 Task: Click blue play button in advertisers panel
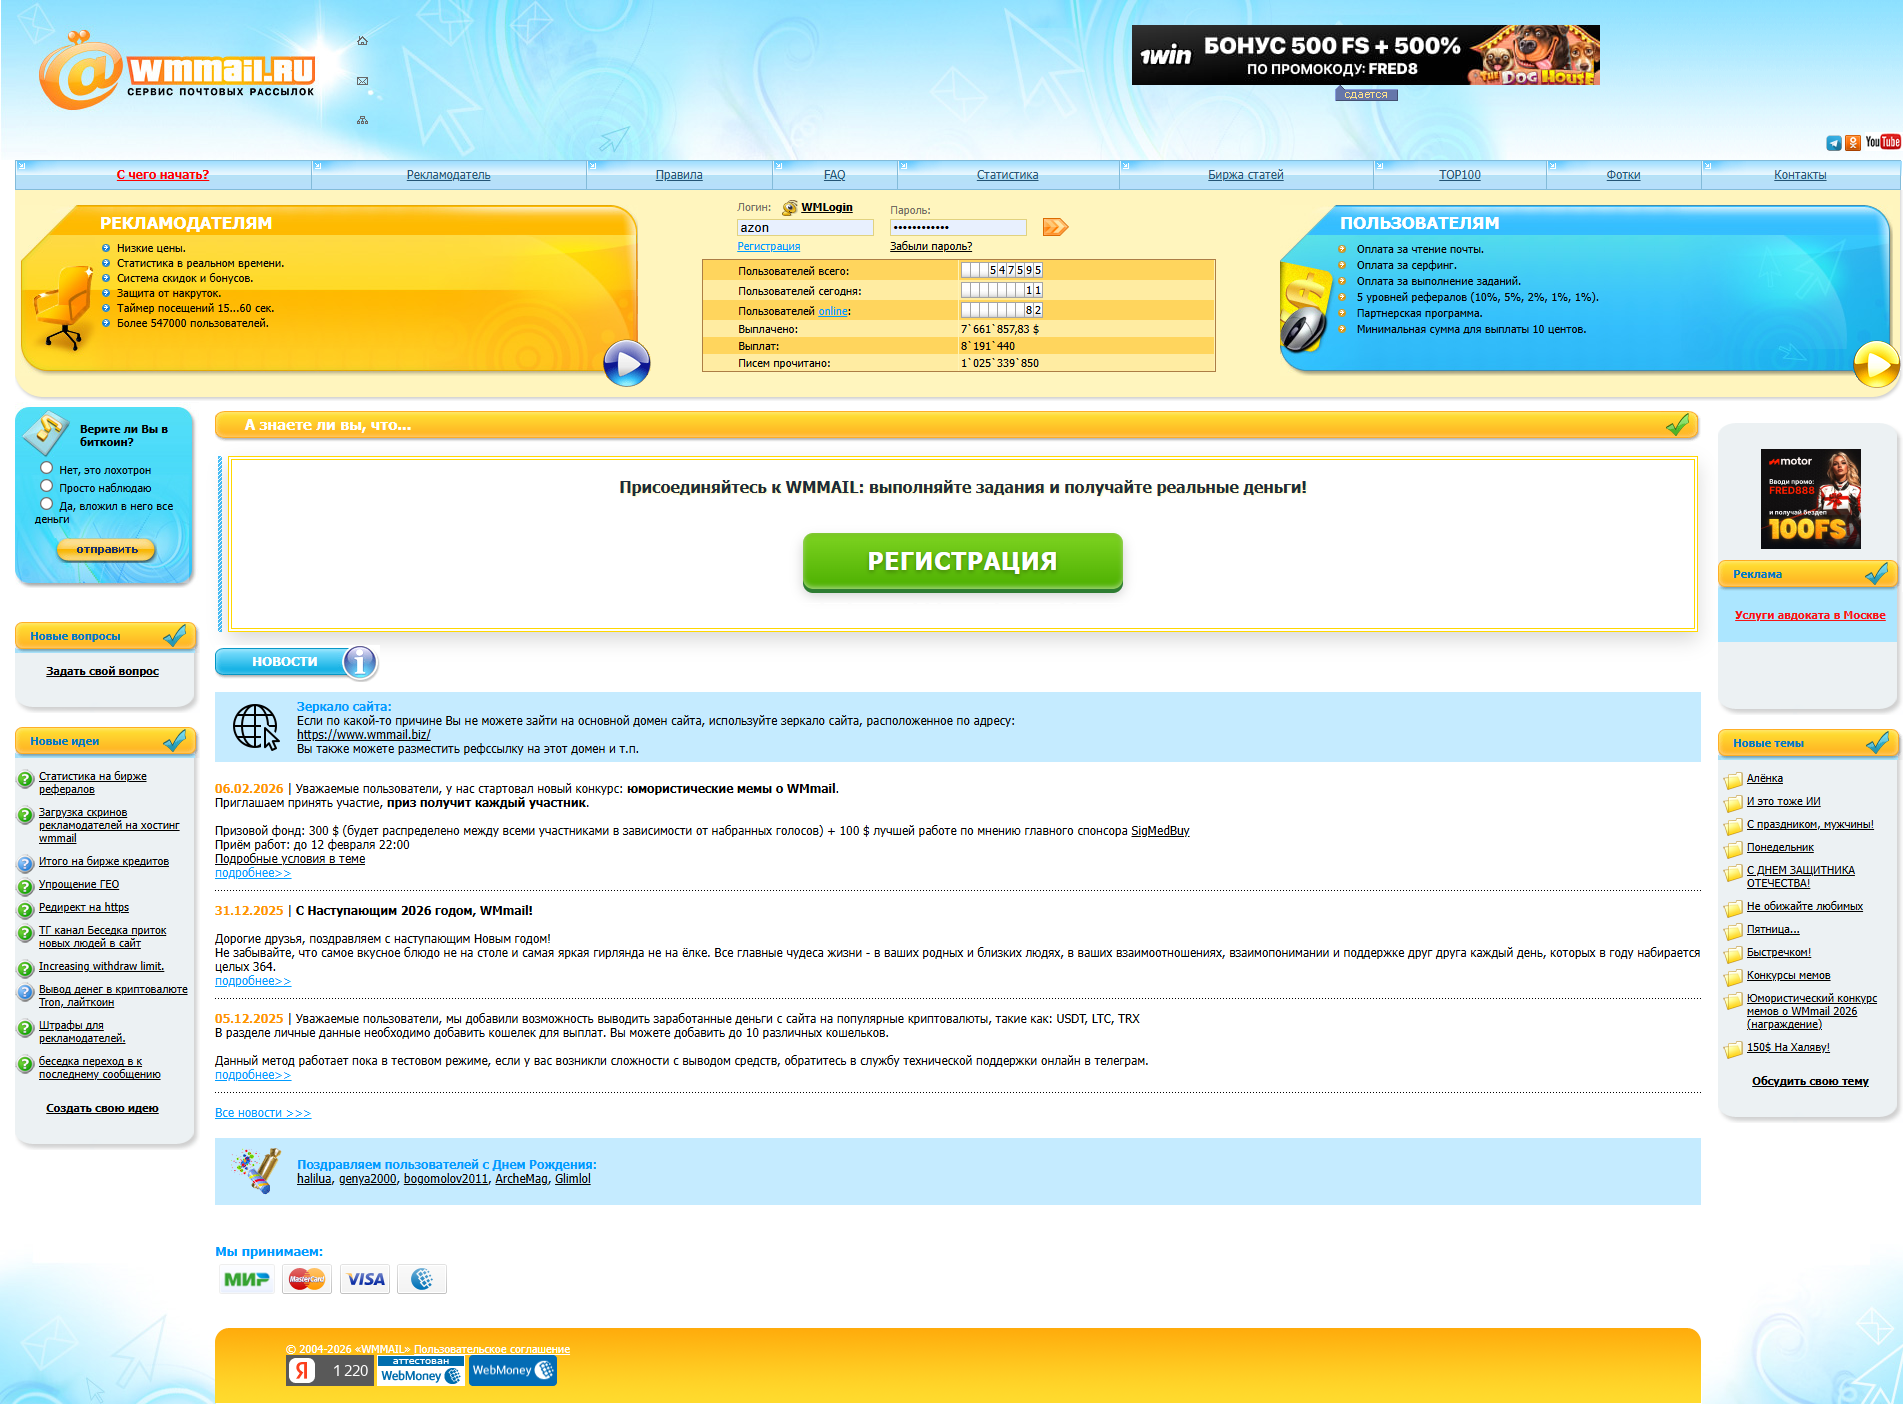point(627,364)
